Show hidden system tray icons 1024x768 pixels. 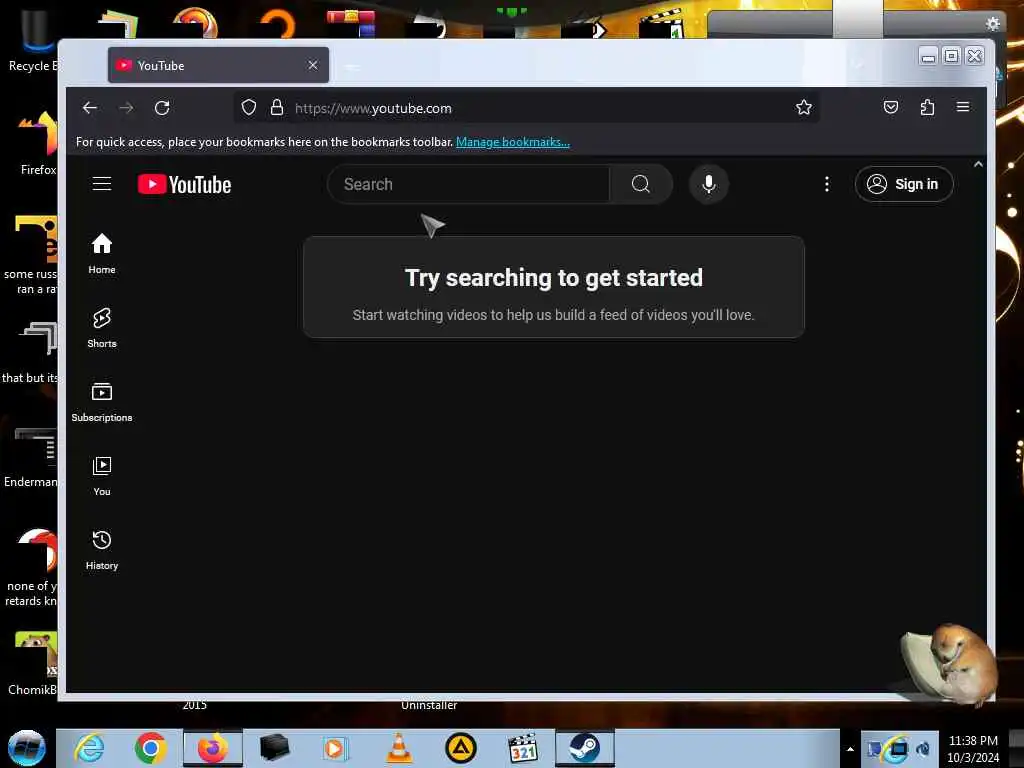pyautogui.click(x=850, y=749)
